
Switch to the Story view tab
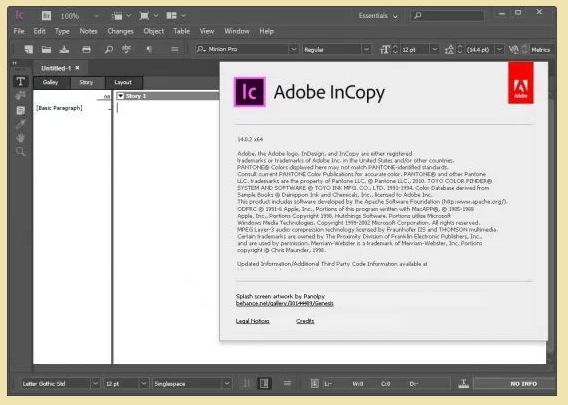pyautogui.click(x=87, y=82)
